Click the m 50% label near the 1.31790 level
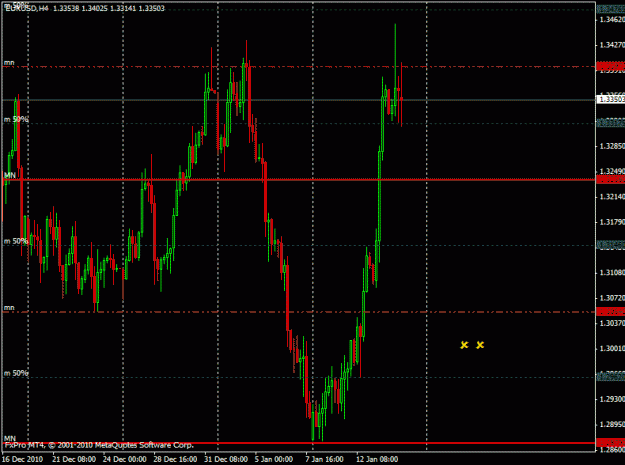 click(16, 241)
